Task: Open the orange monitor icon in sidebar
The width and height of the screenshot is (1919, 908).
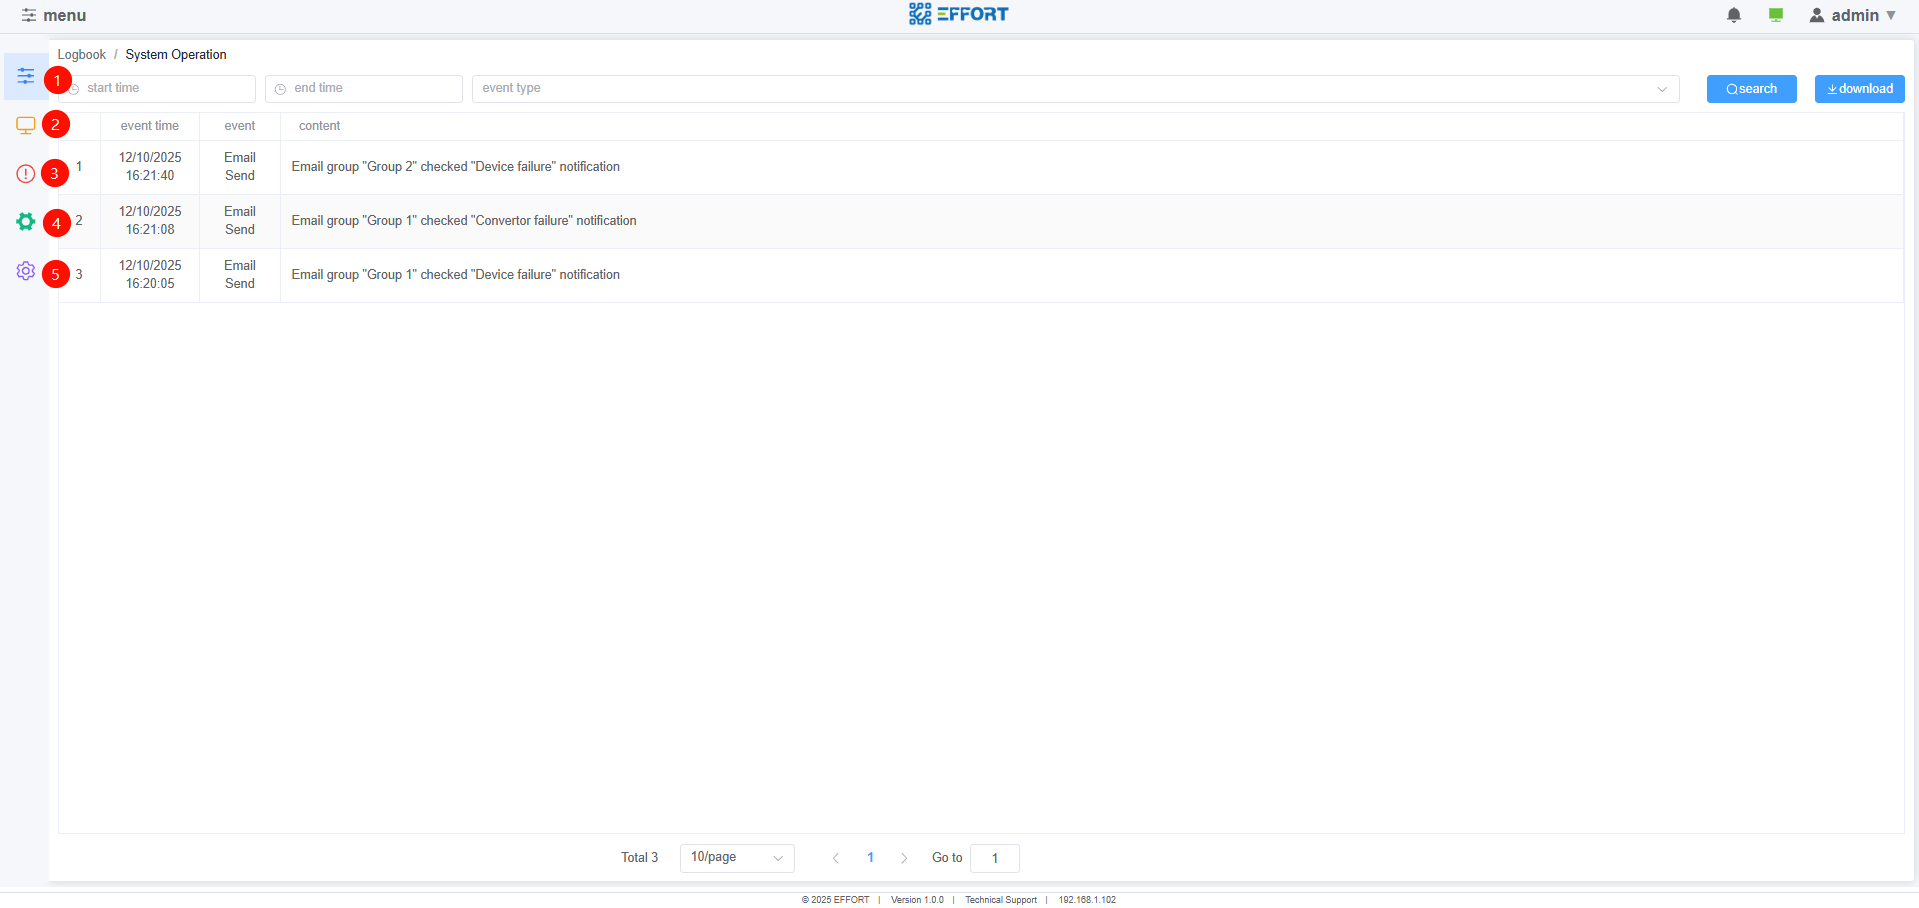Action: click(x=25, y=124)
